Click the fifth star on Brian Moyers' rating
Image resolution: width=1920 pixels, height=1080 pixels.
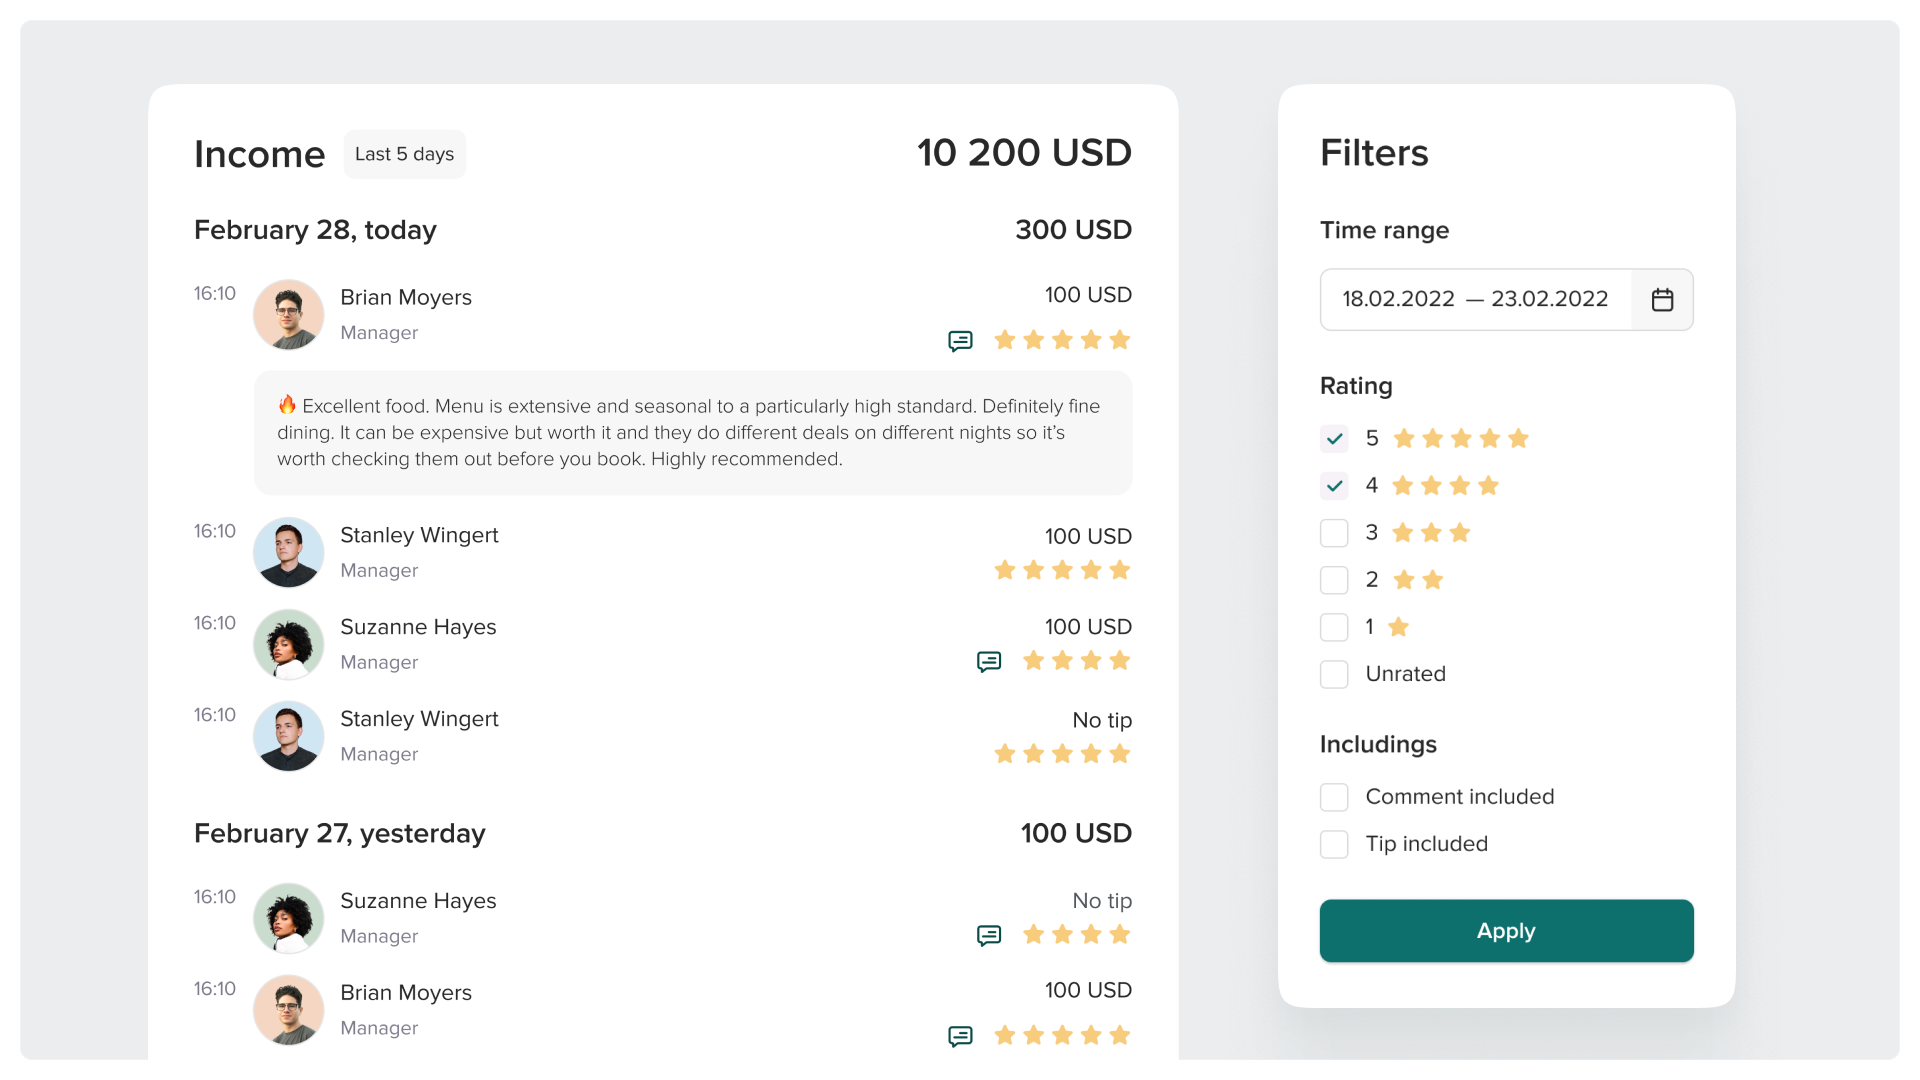1121,340
